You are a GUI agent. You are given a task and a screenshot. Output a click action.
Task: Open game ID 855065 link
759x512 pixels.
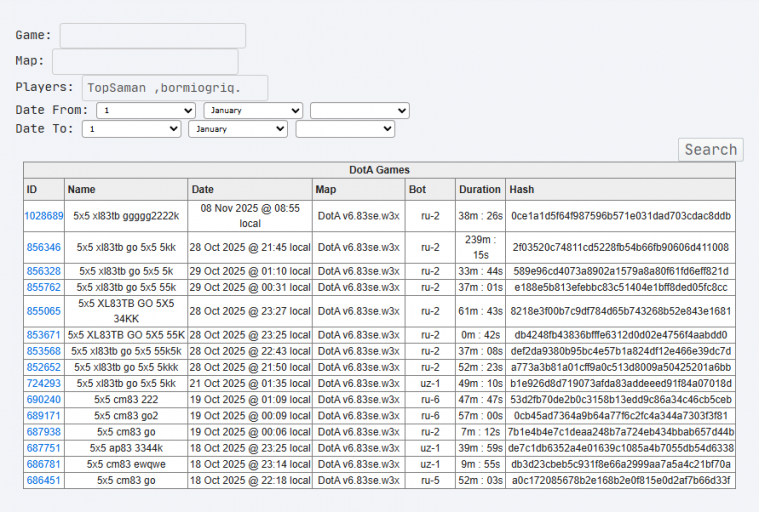[44, 311]
